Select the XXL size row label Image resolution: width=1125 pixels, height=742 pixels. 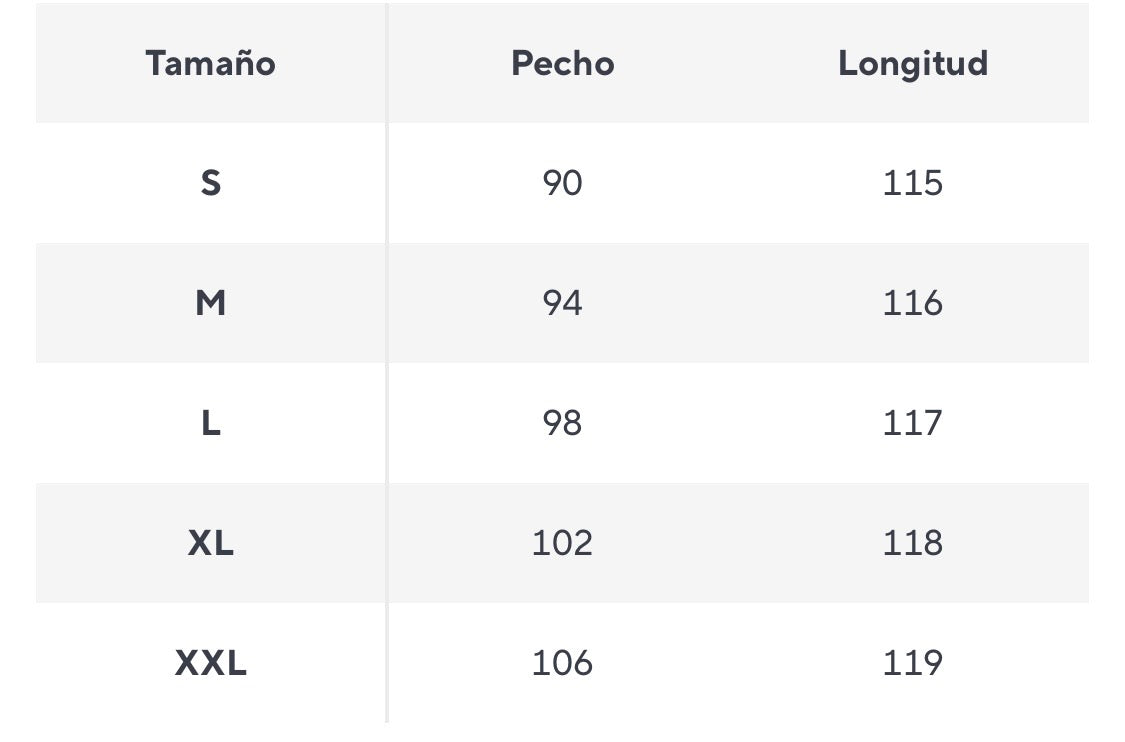(210, 663)
